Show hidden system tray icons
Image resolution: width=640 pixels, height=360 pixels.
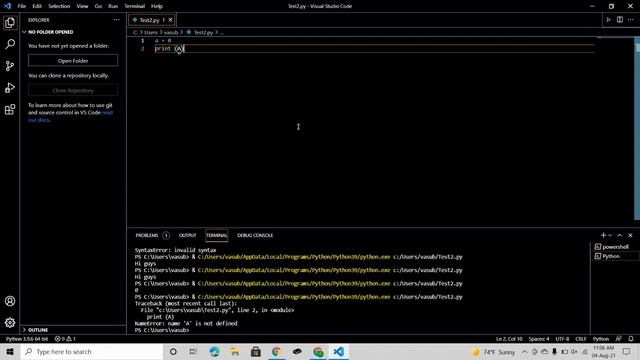click(524, 351)
